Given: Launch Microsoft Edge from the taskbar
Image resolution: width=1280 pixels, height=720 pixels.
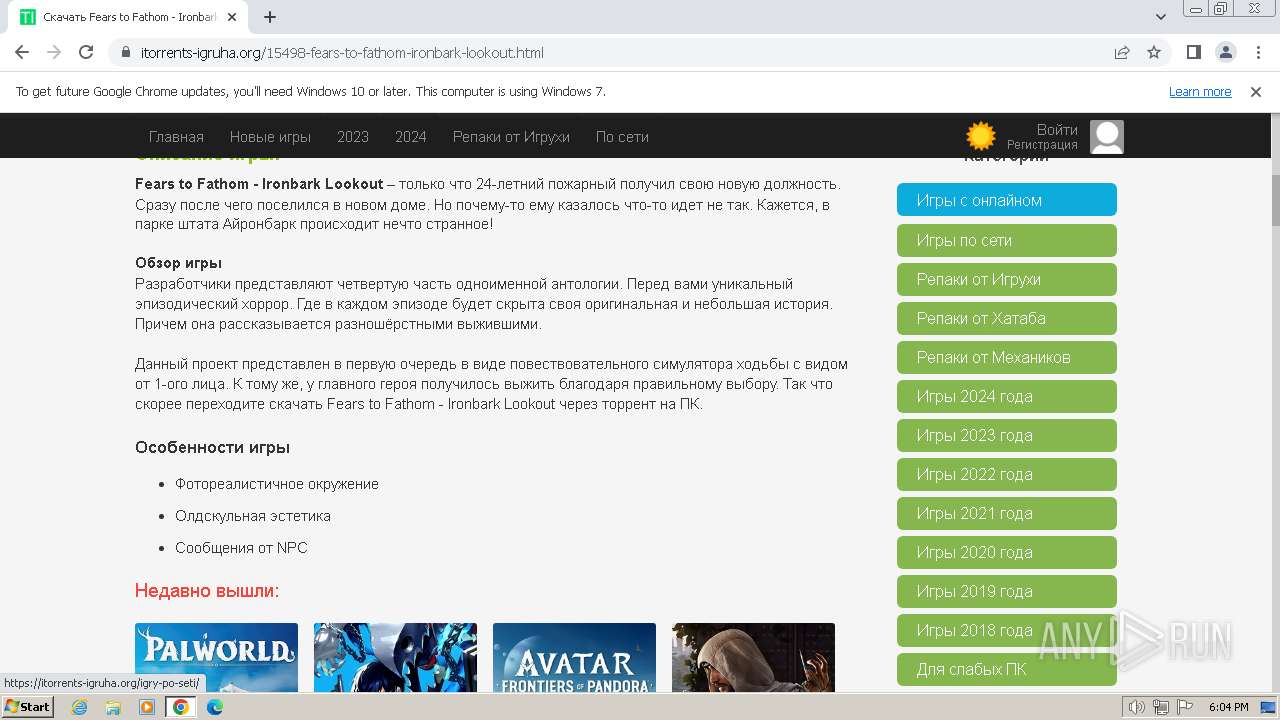Looking at the screenshot, I should point(215,707).
